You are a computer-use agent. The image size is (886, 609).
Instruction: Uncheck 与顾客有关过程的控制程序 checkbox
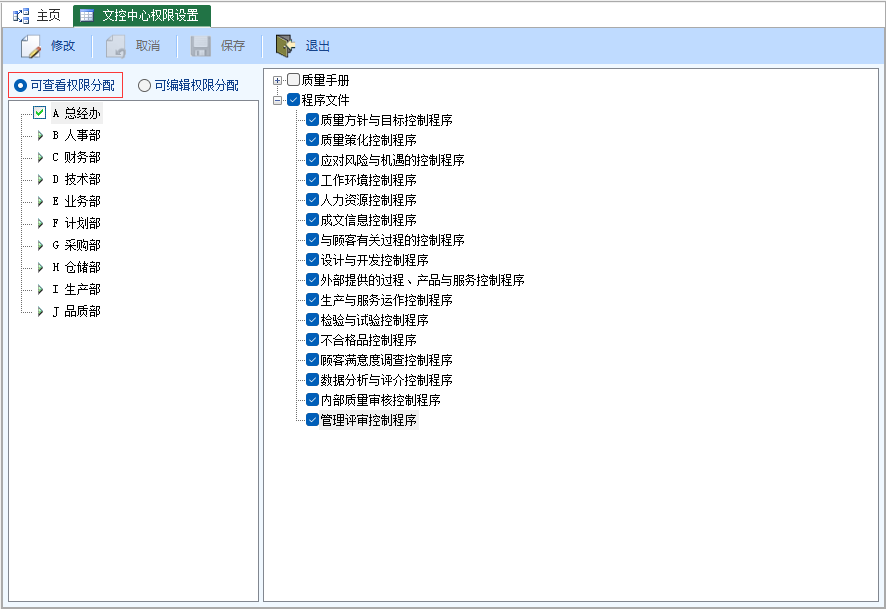click(x=312, y=240)
